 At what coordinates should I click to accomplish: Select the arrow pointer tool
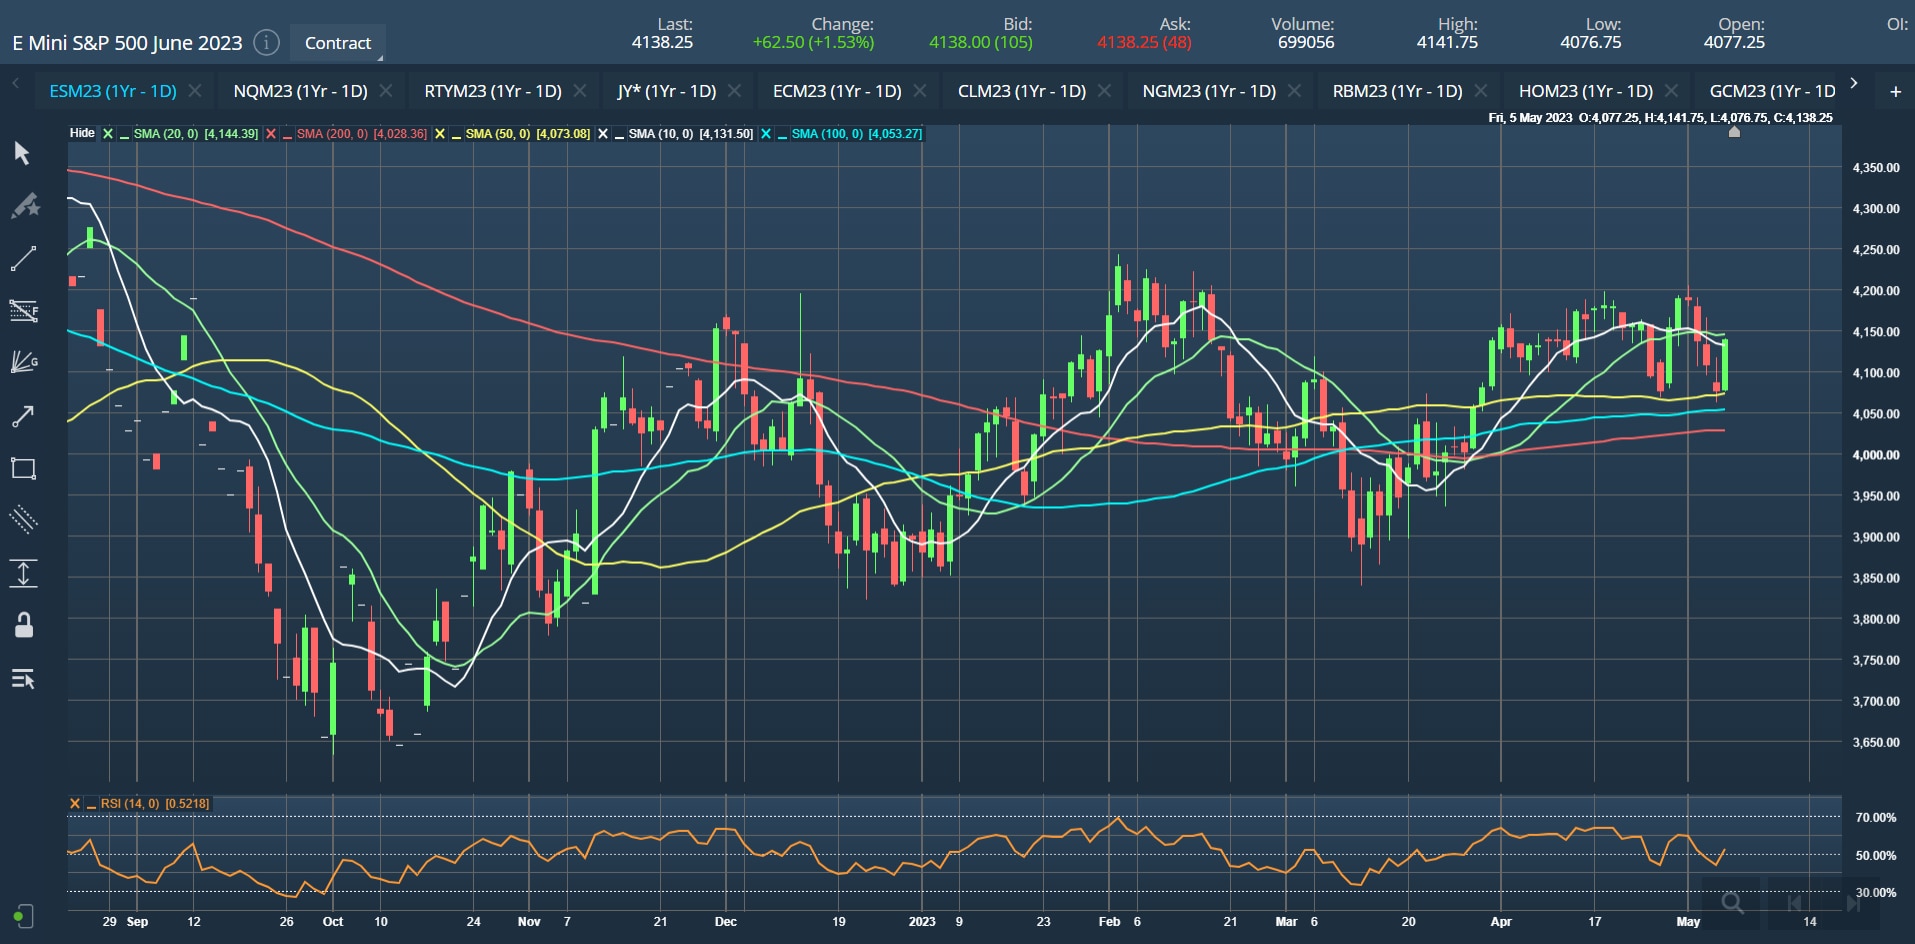[22, 153]
